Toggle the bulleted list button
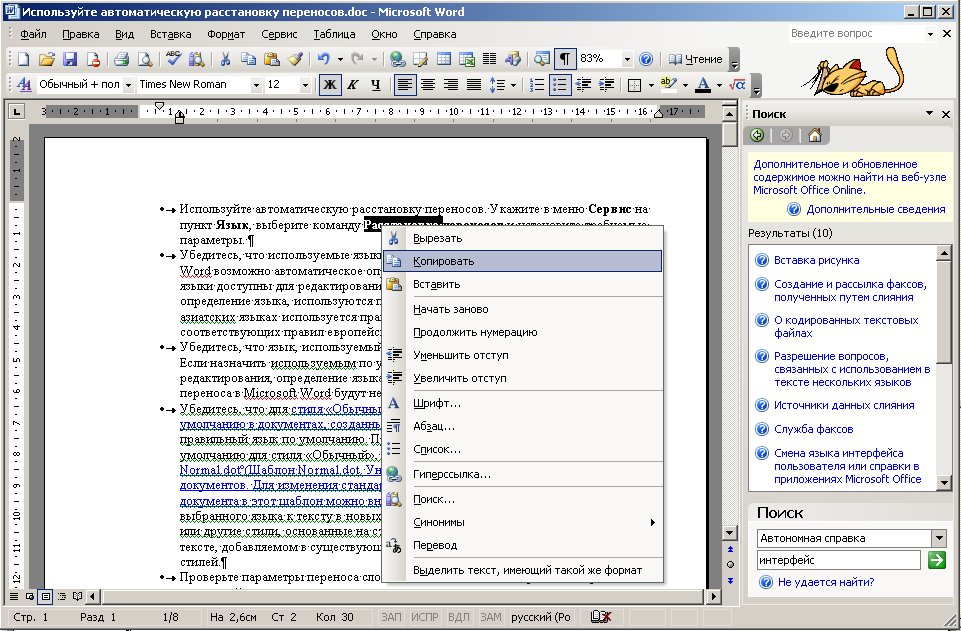 click(560, 85)
